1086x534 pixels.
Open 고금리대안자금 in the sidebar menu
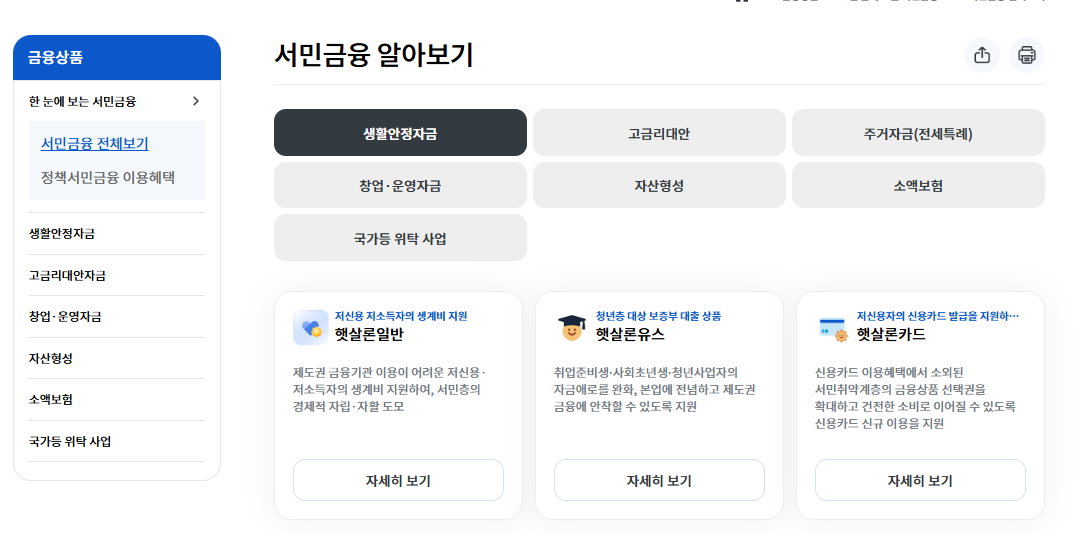[67, 275]
